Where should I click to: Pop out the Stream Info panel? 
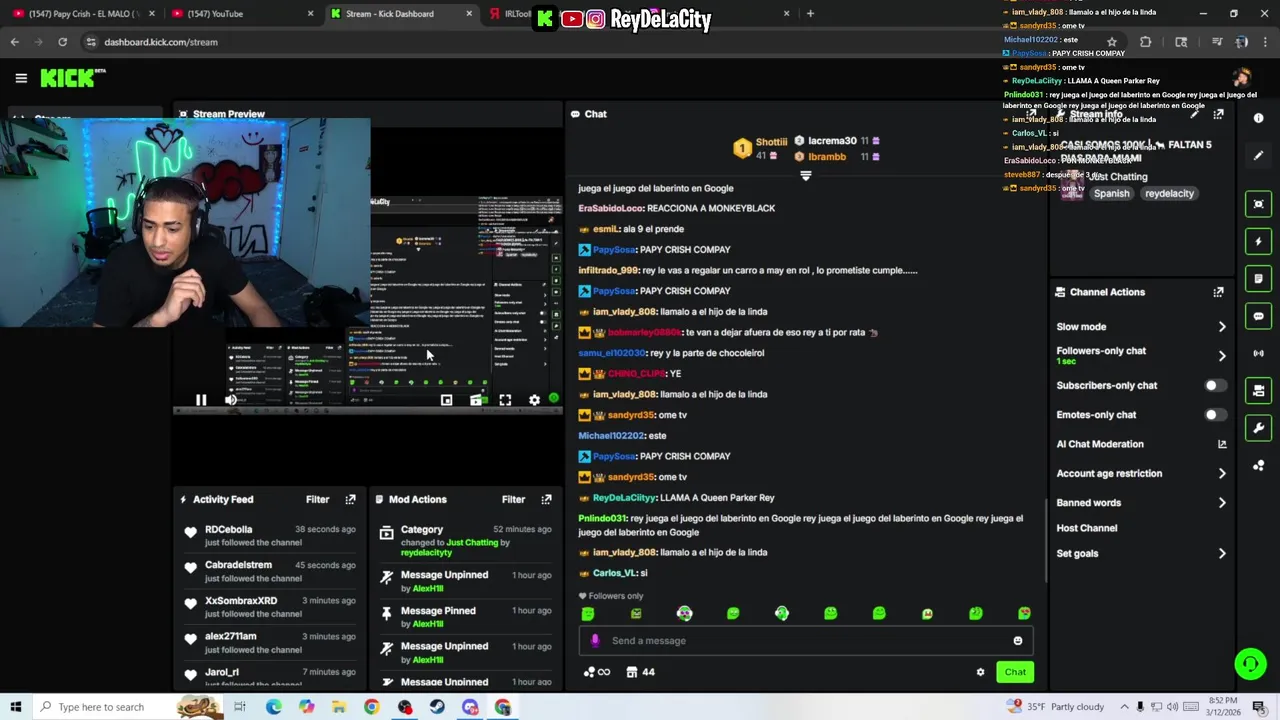tap(1218, 114)
